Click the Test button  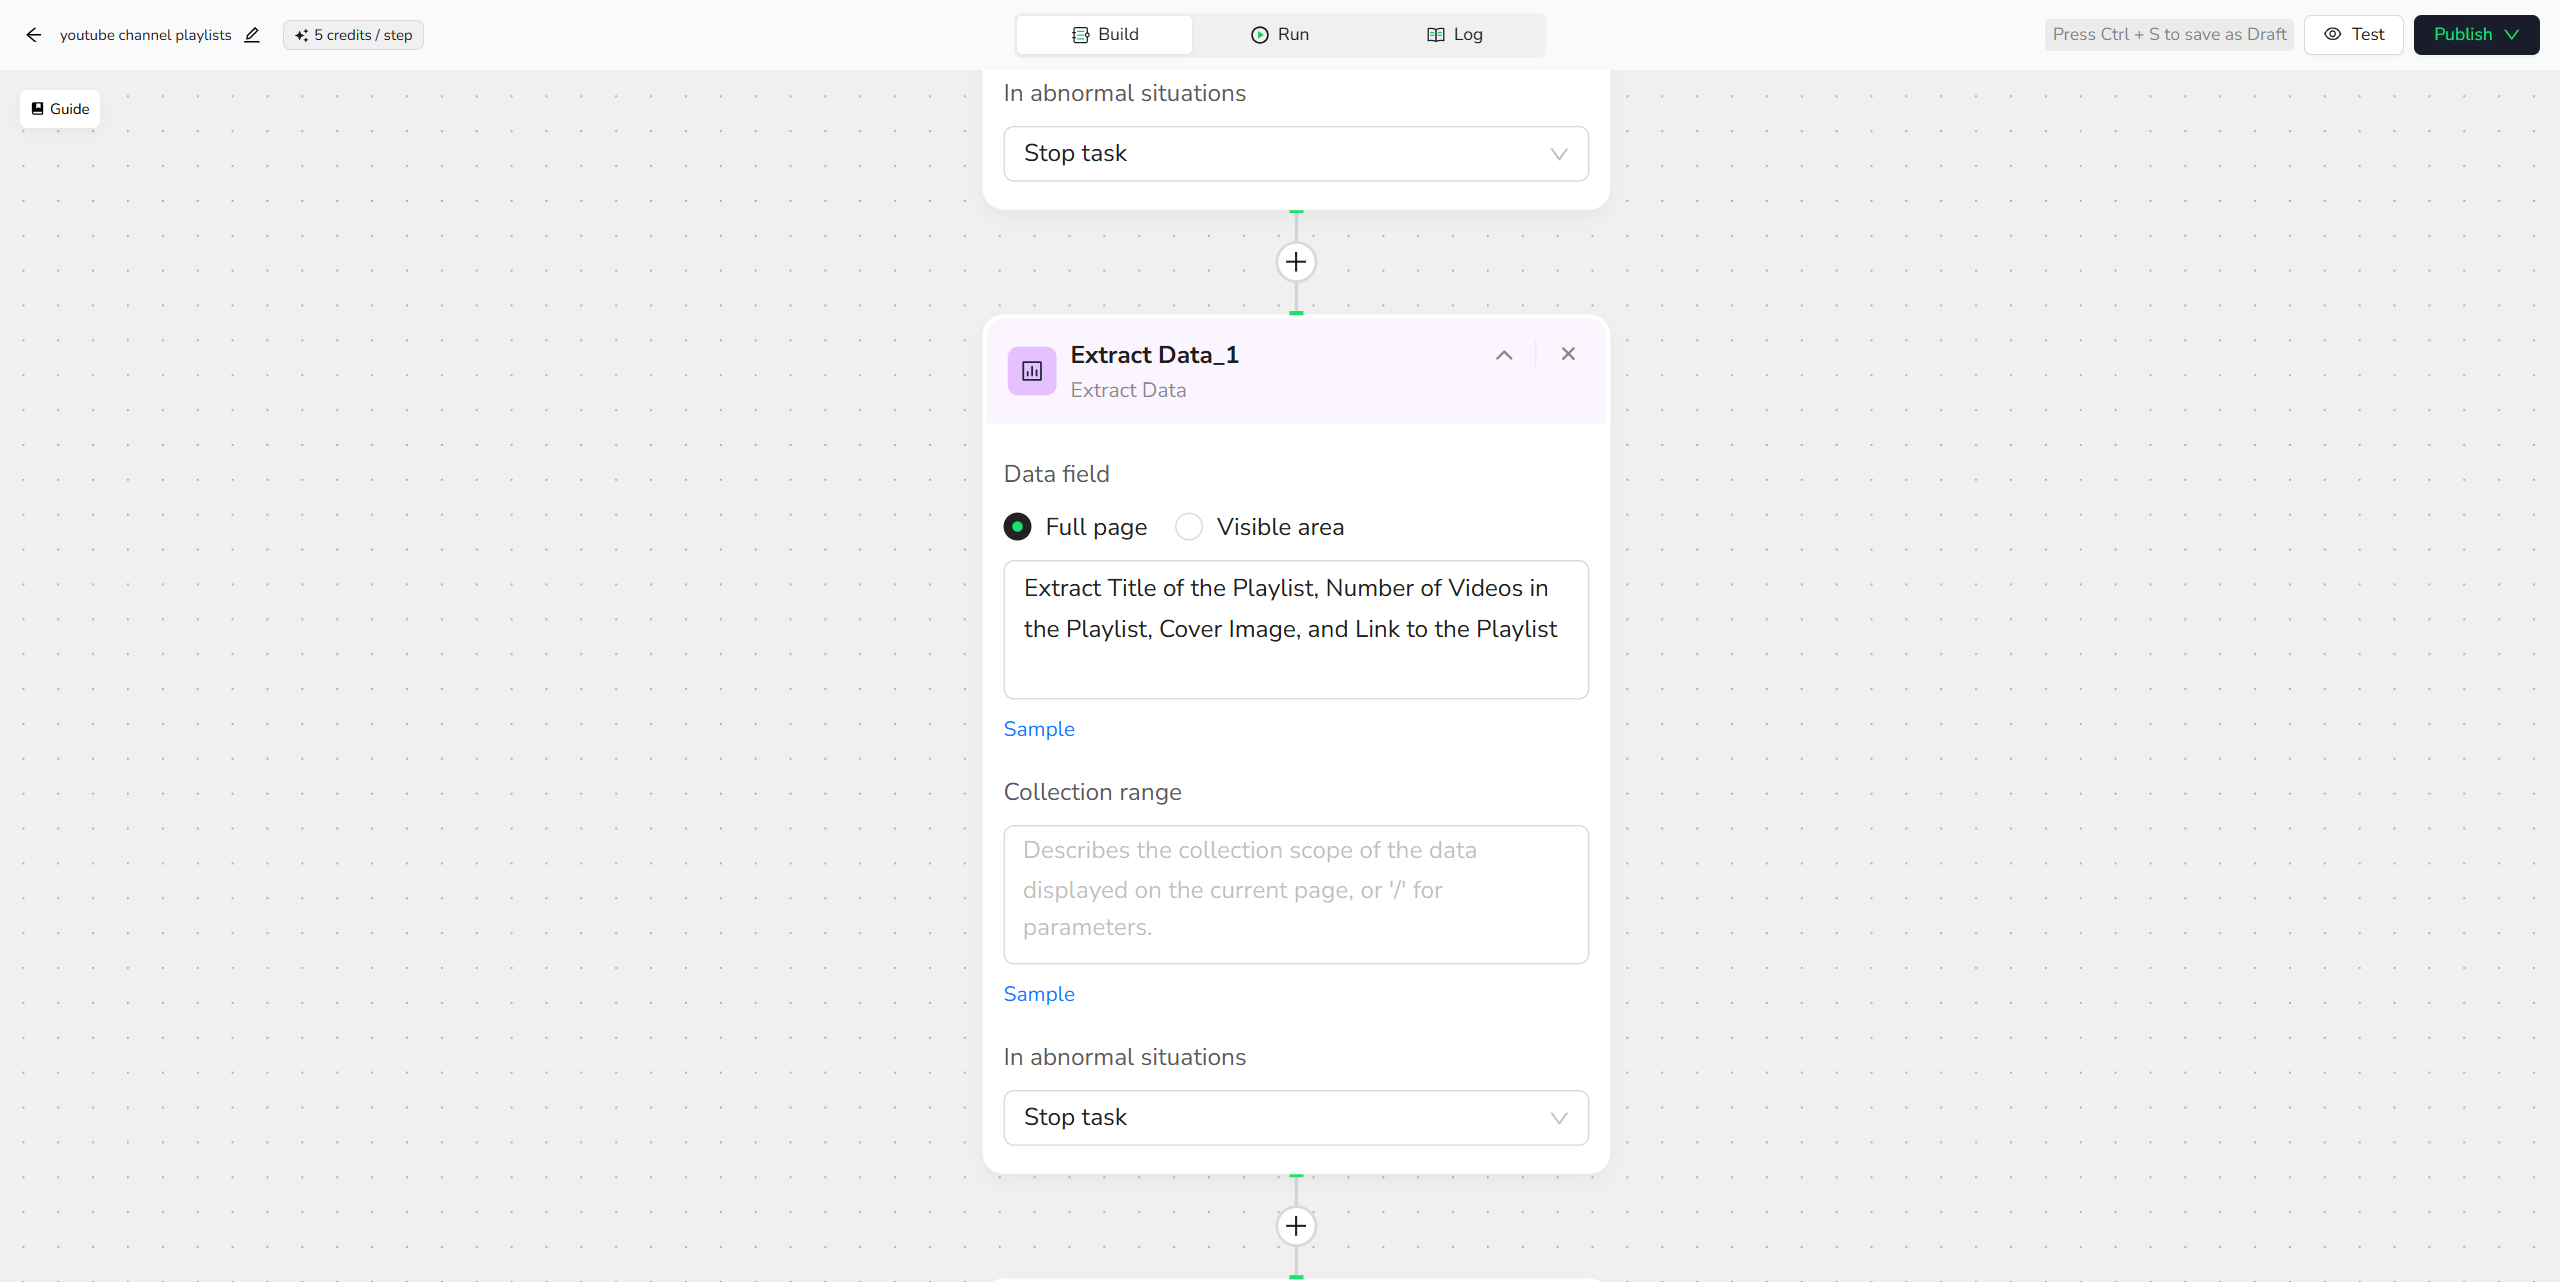[x=2354, y=35]
